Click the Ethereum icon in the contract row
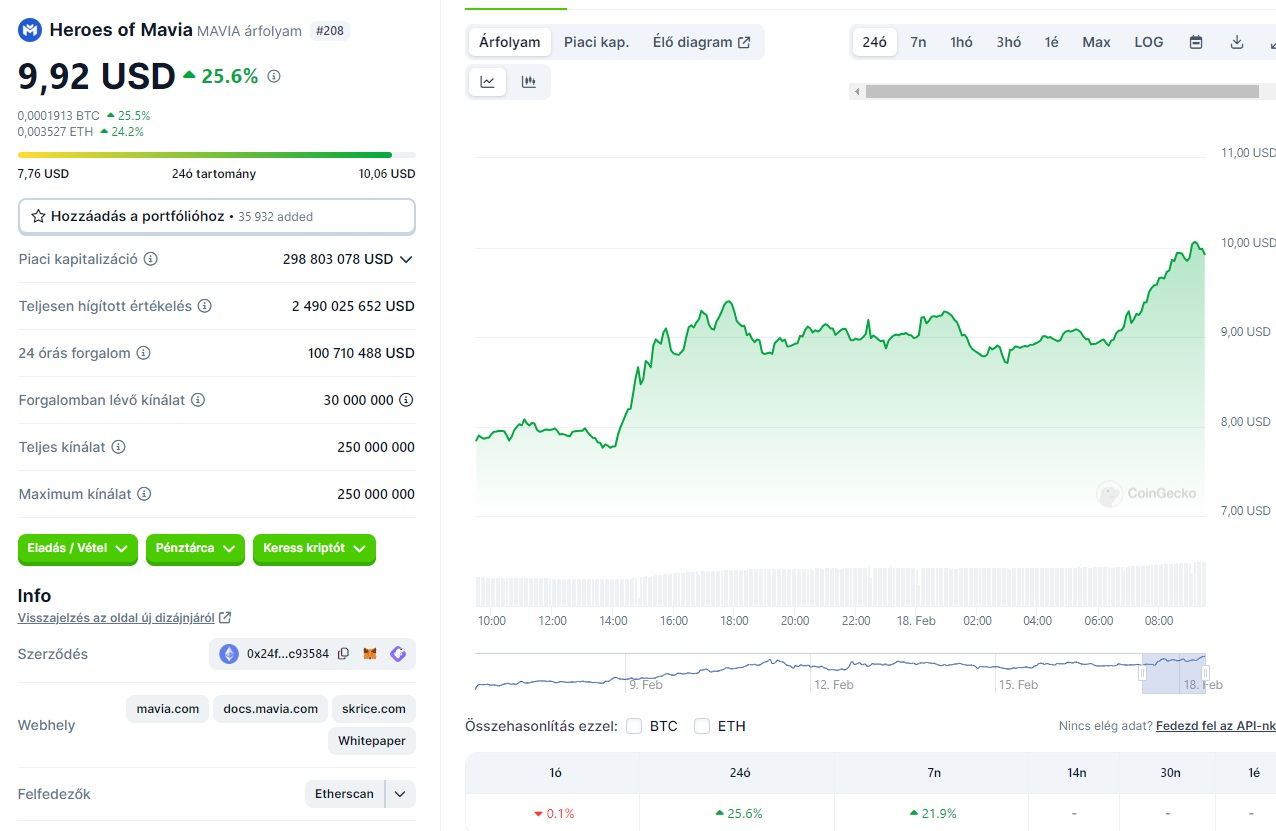1276x831 pixels. point(229,654)
